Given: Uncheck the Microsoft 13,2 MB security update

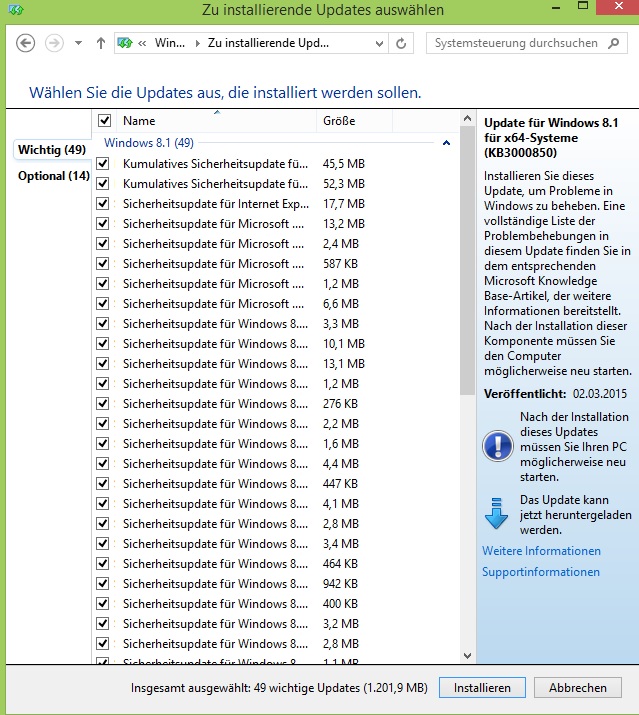Looking at the screenshot, I should (x=103, y=224).
